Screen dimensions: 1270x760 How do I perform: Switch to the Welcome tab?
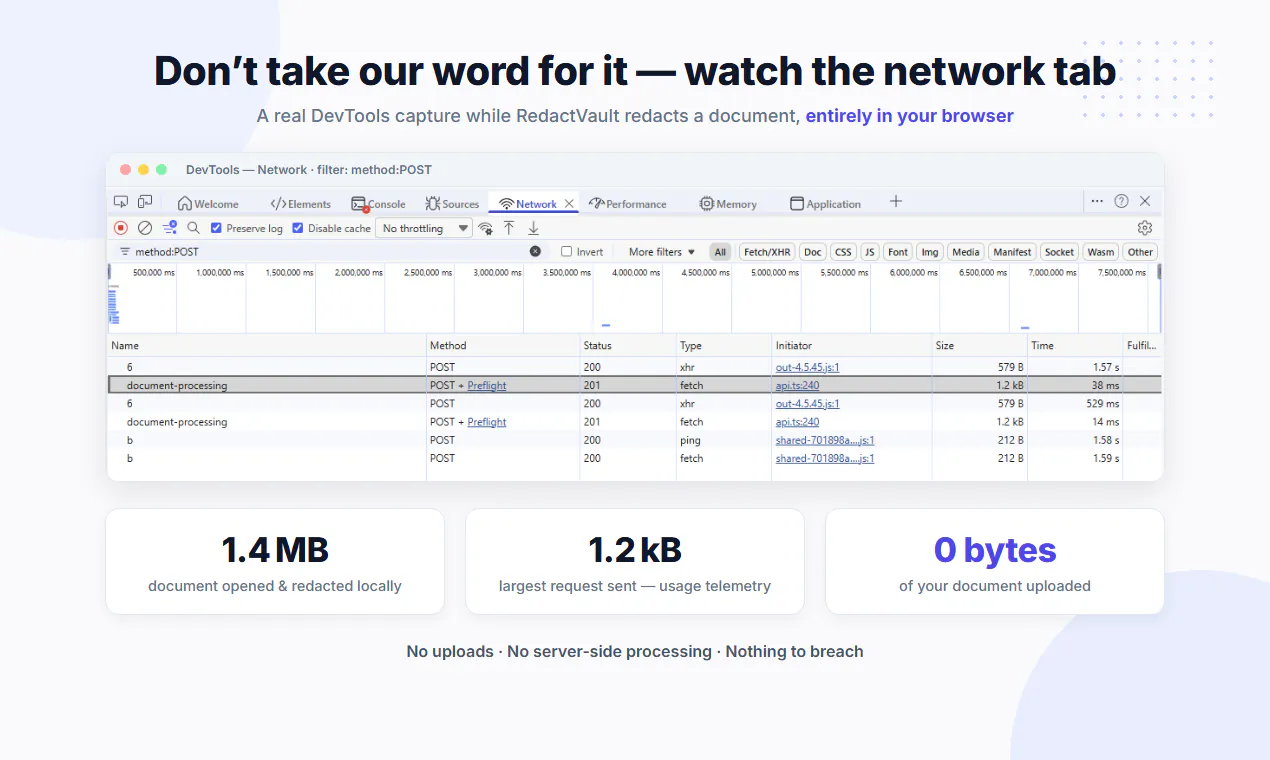[208, 203]
